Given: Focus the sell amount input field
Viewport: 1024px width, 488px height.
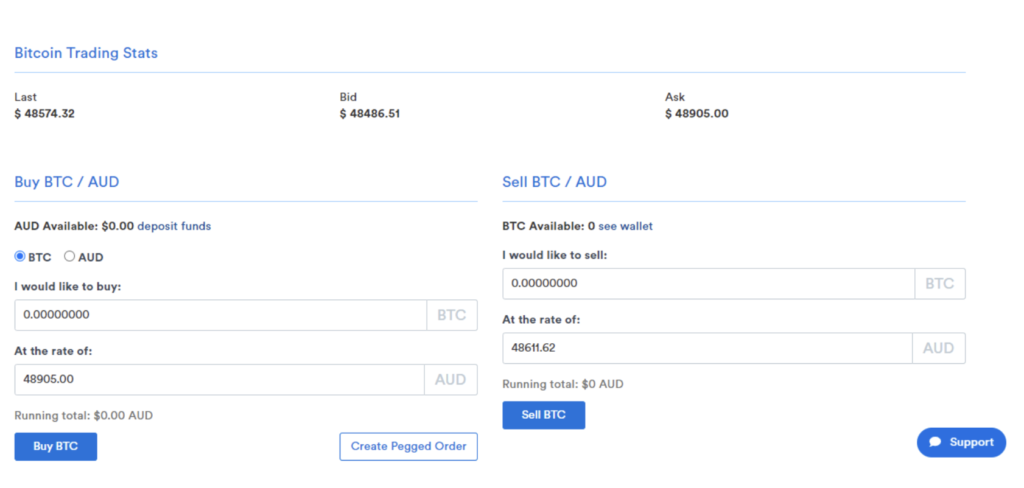Looking at the screenshot, I should 709,284.
